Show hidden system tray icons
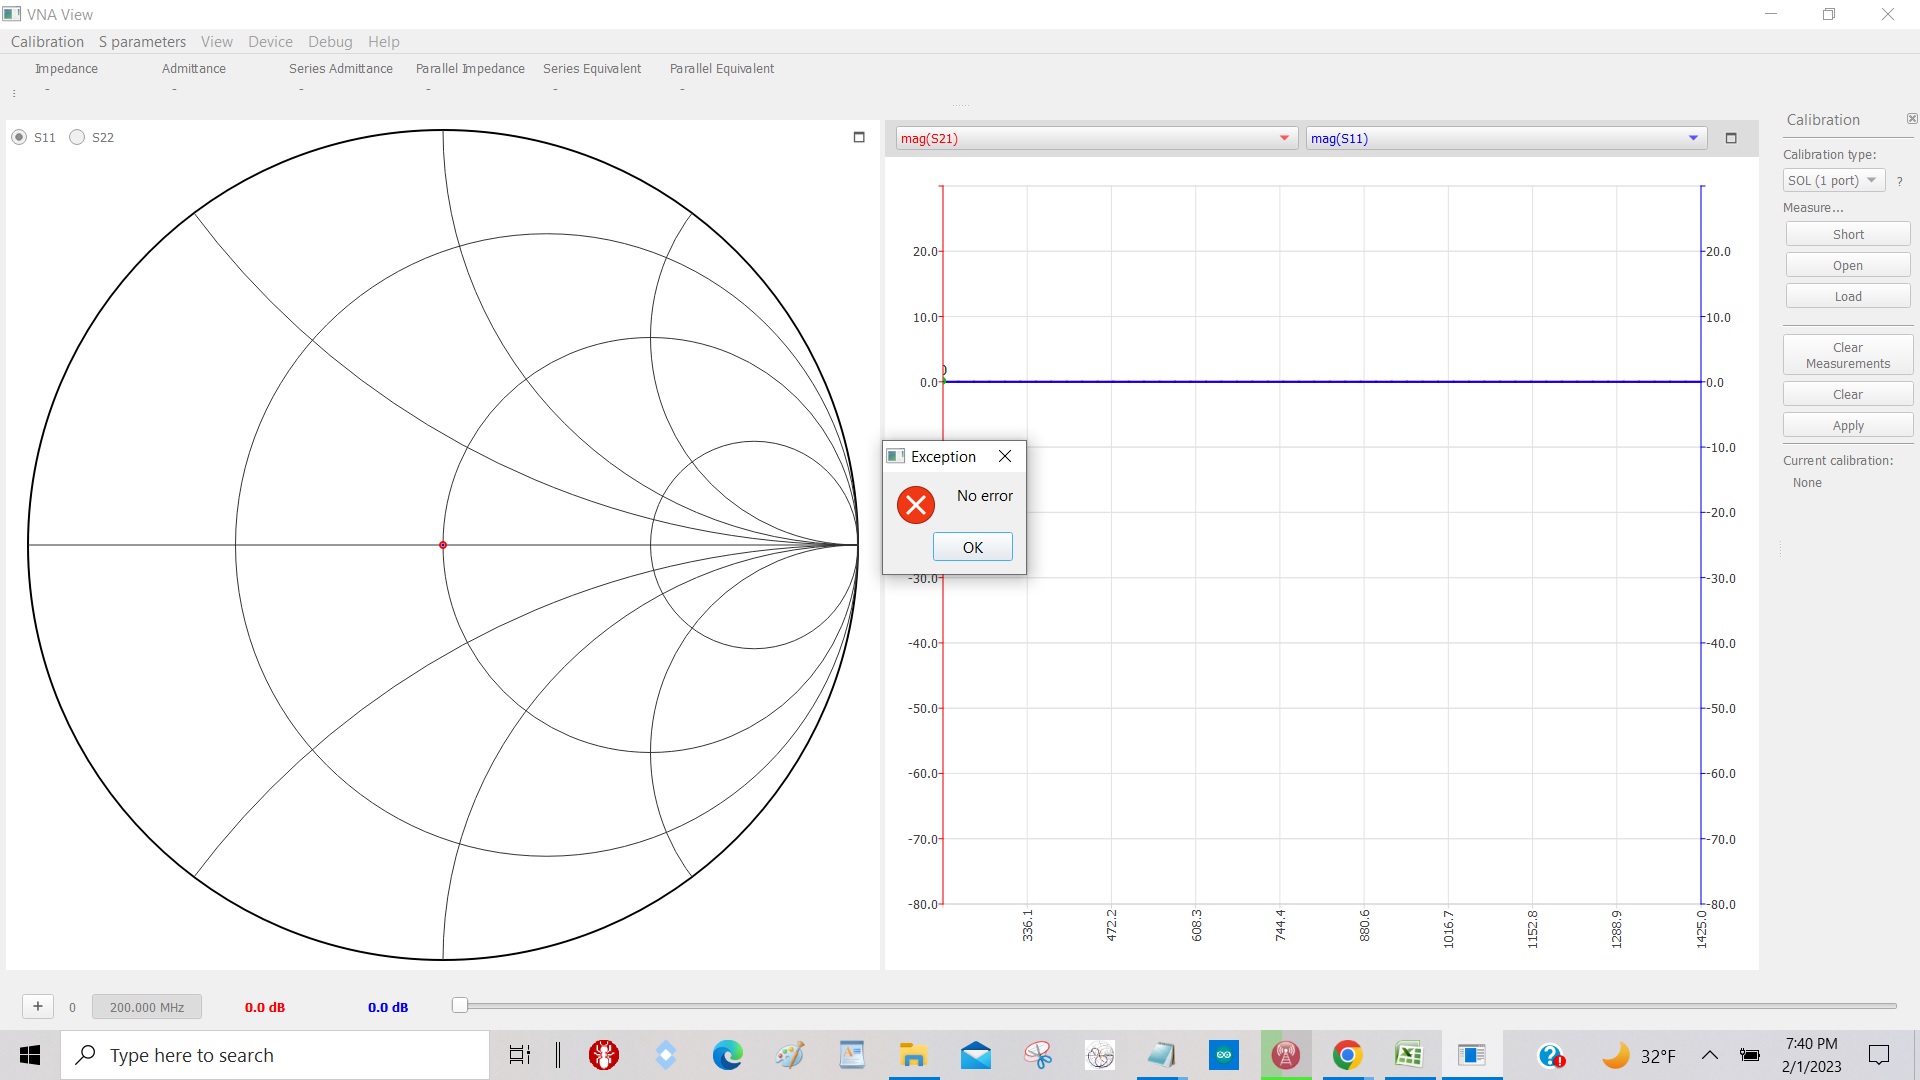 click(x=1710, y=1055)
